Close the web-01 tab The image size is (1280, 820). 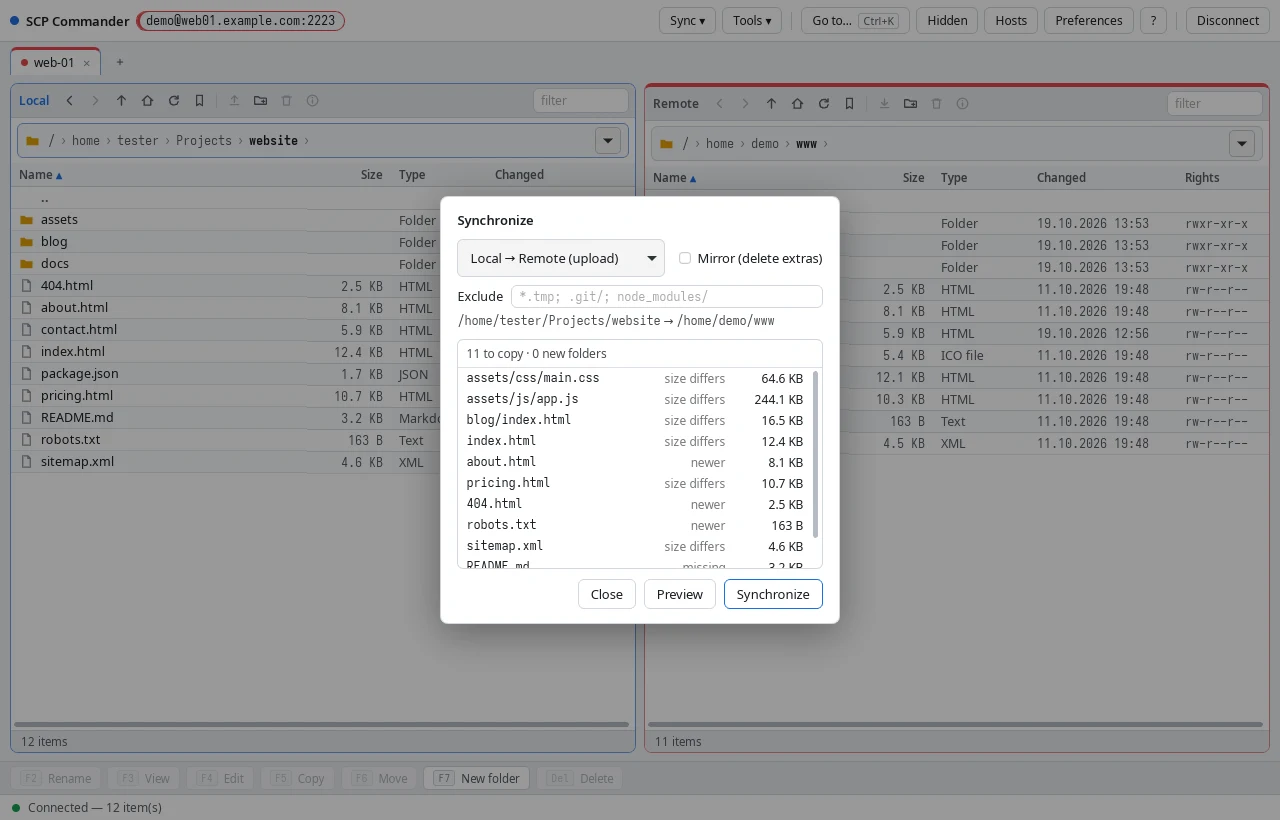[86, 63]
